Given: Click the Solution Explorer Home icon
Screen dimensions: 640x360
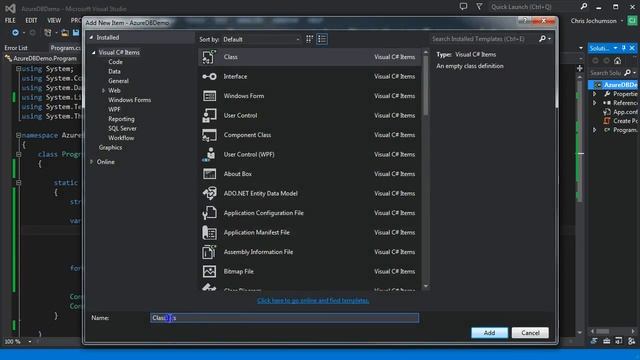Looking at the screenshot, I should point(618,61).
